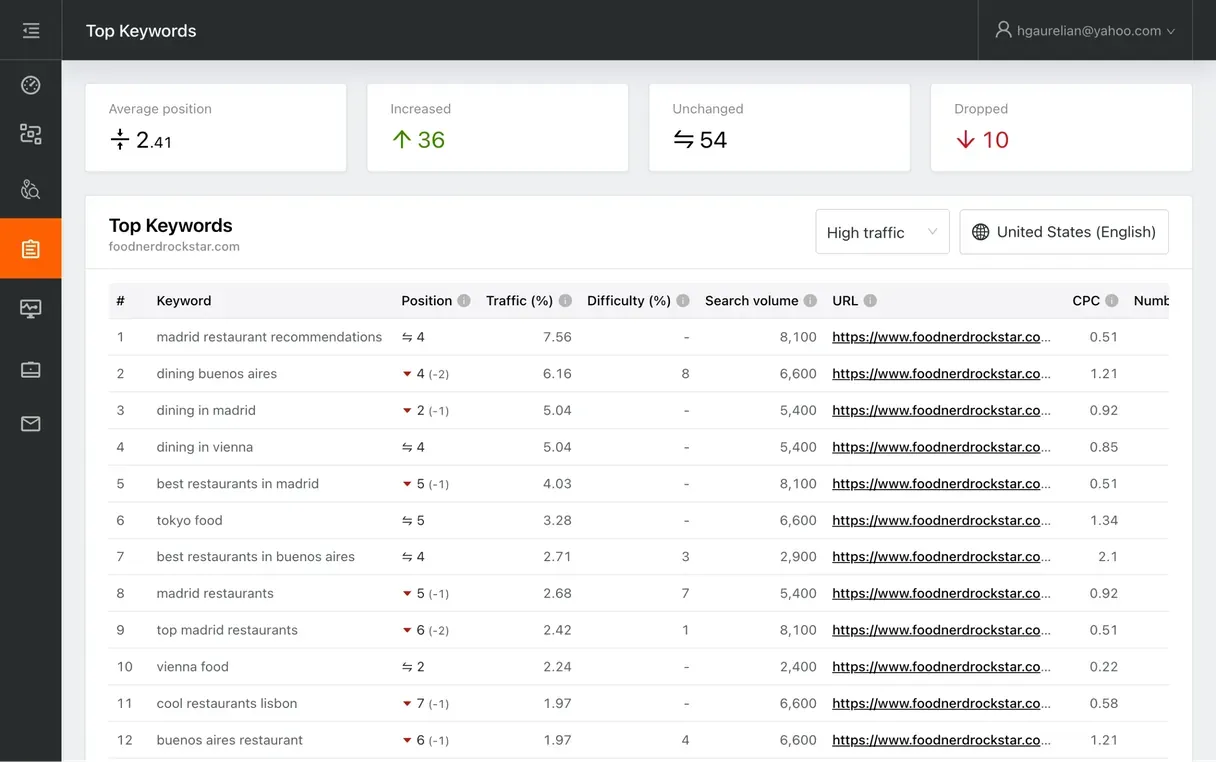Open the hgaurelian@yahoo.com account menu
This screenshot has height=762, width=1216.
click(x=1085, y=30)
